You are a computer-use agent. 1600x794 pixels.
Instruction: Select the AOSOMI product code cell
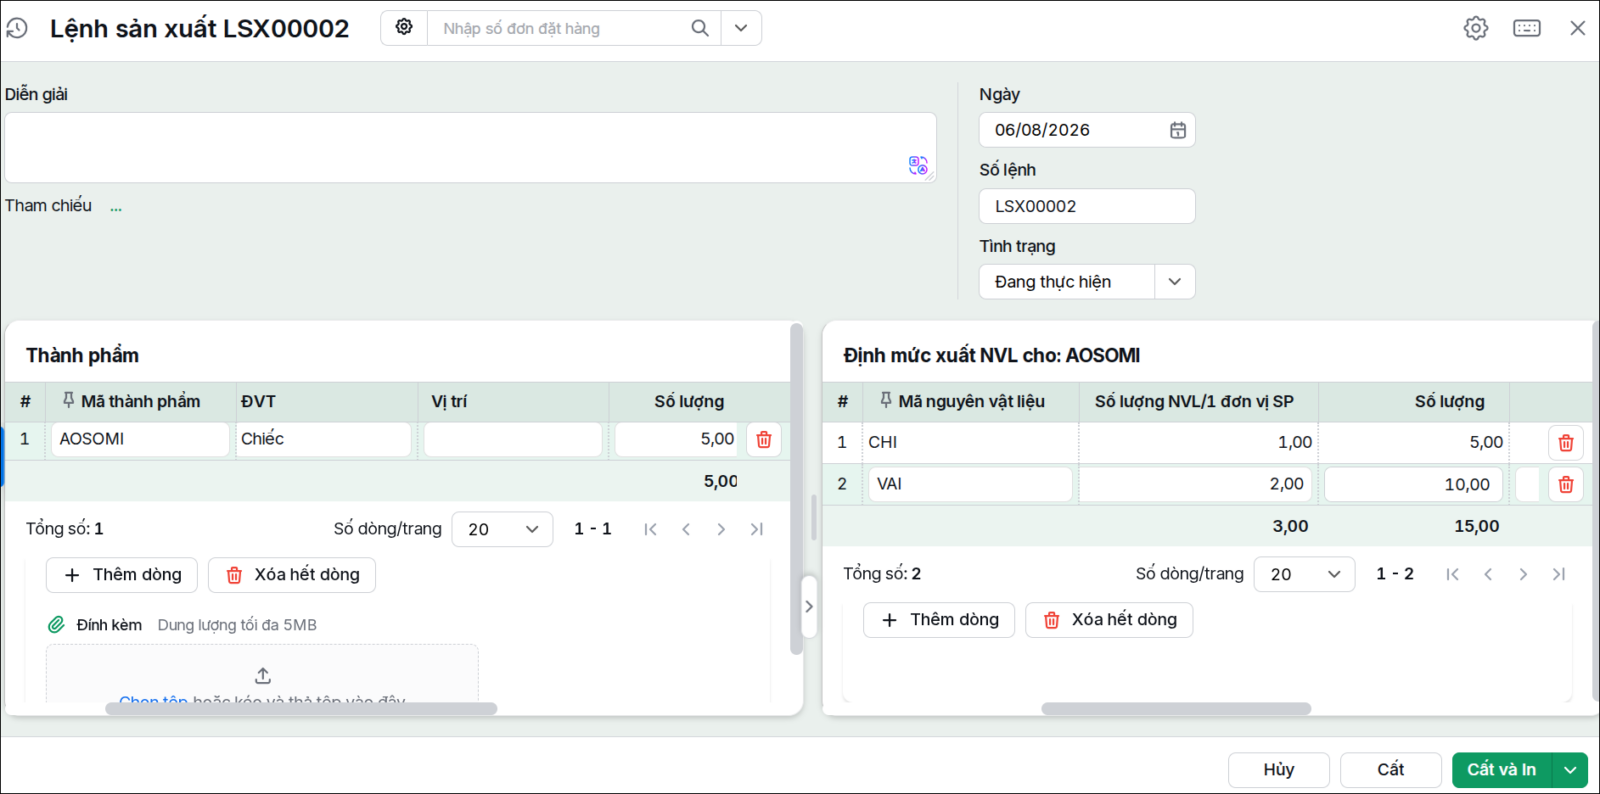tap(140, 439)
